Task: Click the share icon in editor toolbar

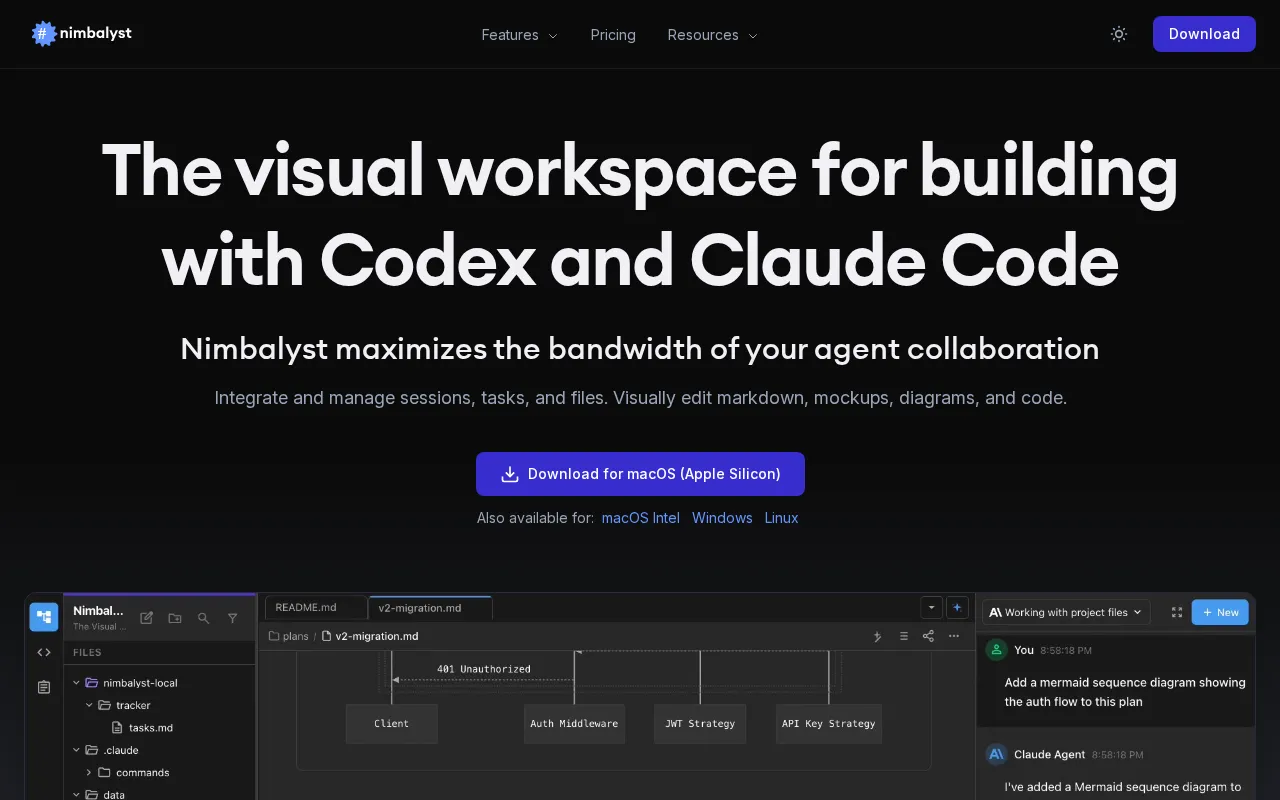Action: 928,636
